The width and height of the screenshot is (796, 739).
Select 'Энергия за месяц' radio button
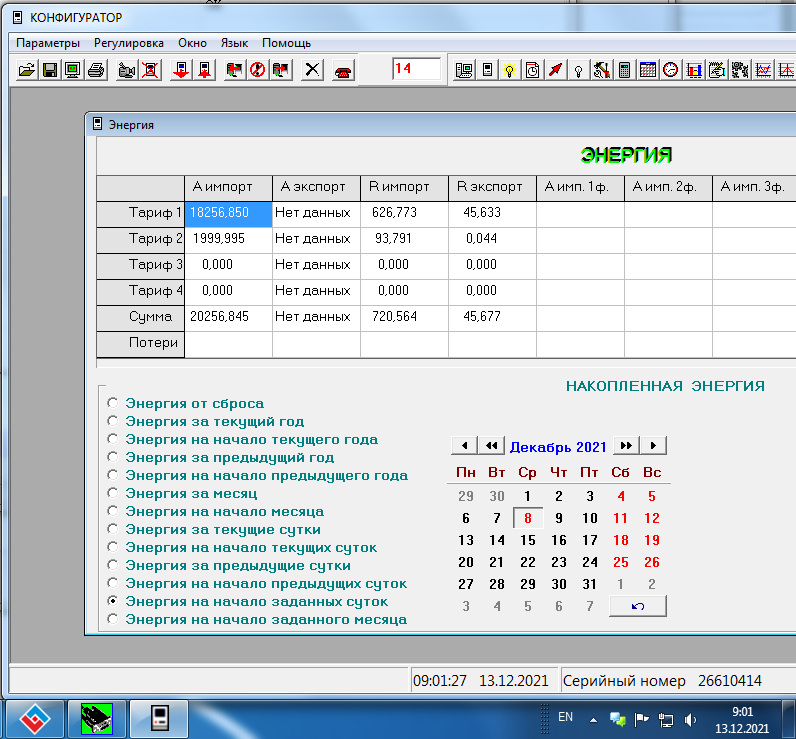click(x=113, y=493)
